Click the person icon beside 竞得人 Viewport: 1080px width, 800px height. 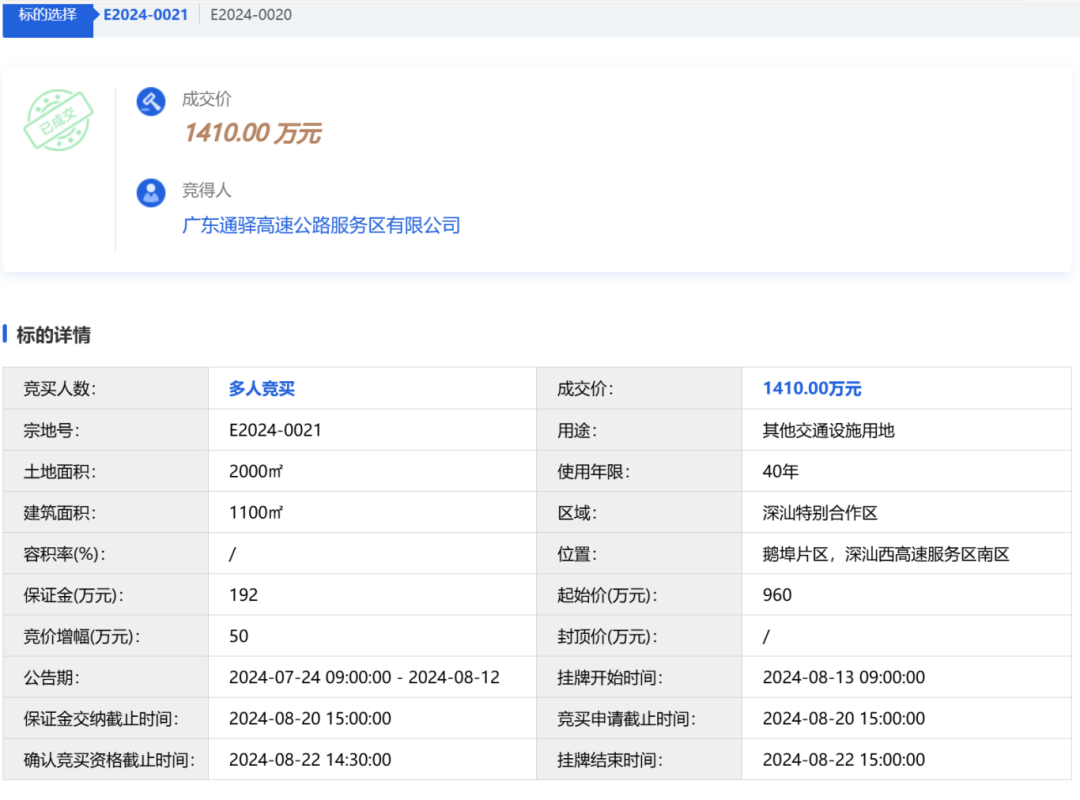(151, 193)
